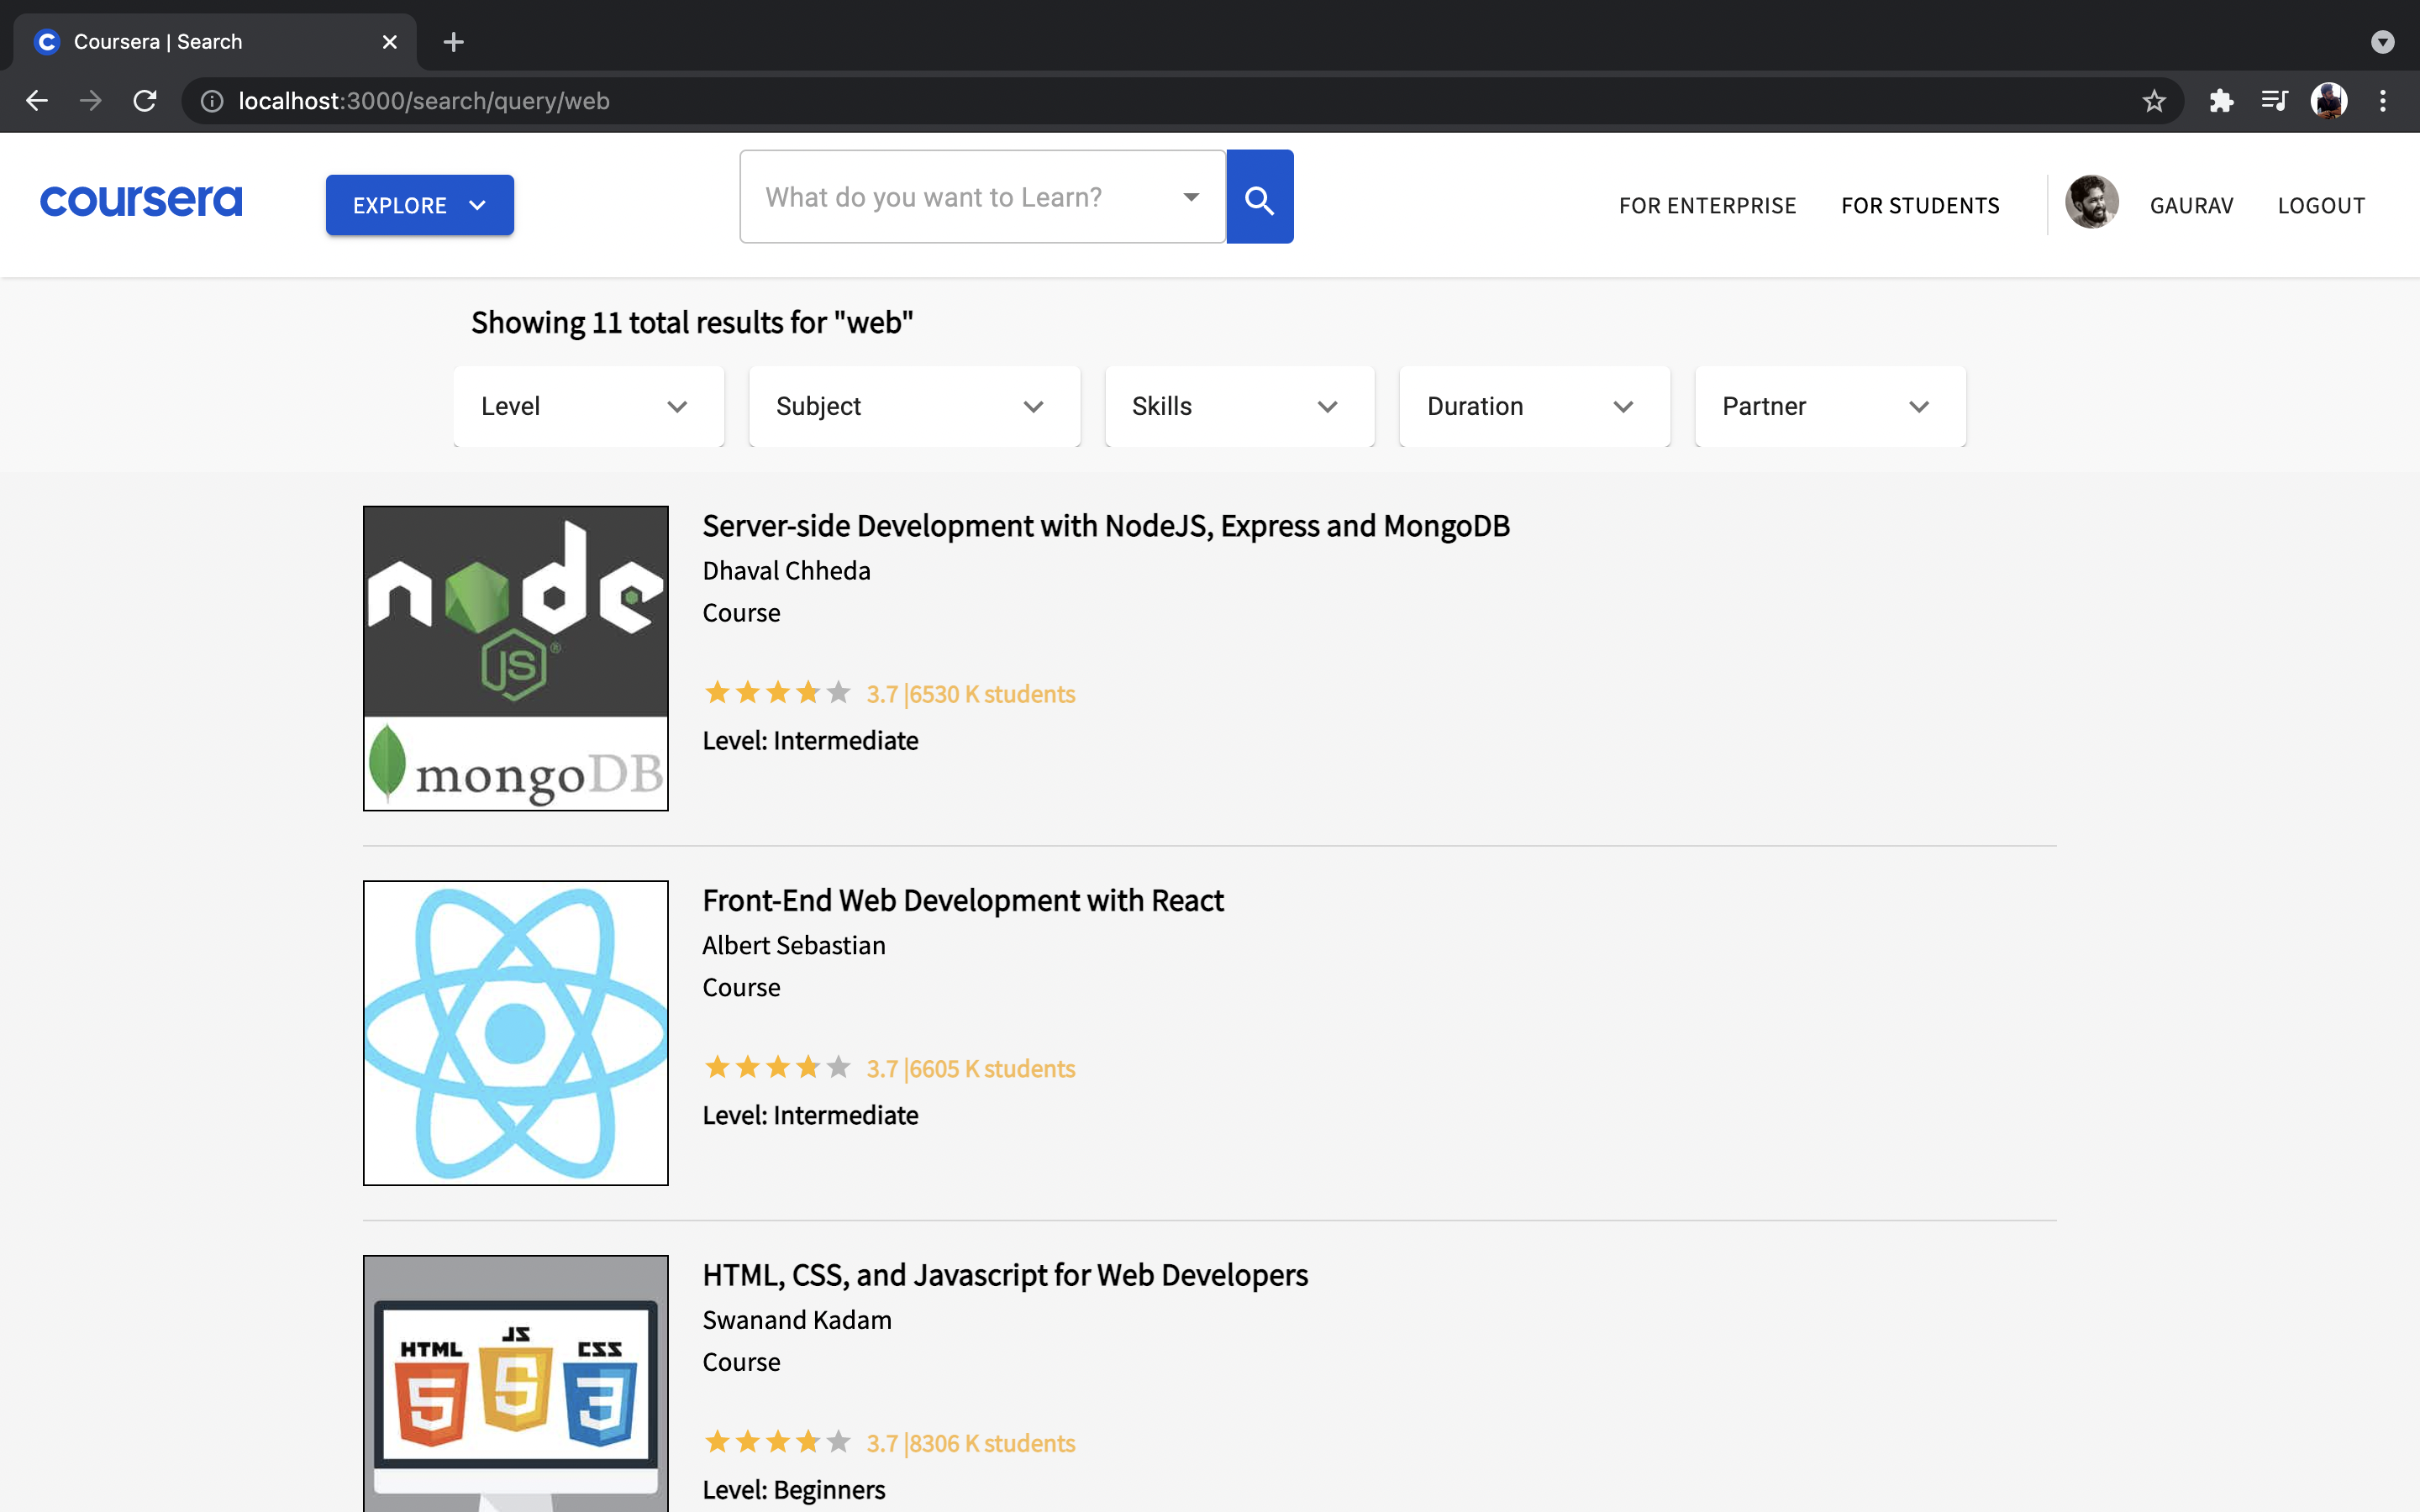2420x1512 pixels.
Task: Reload the page
Action: pos(145,101)
